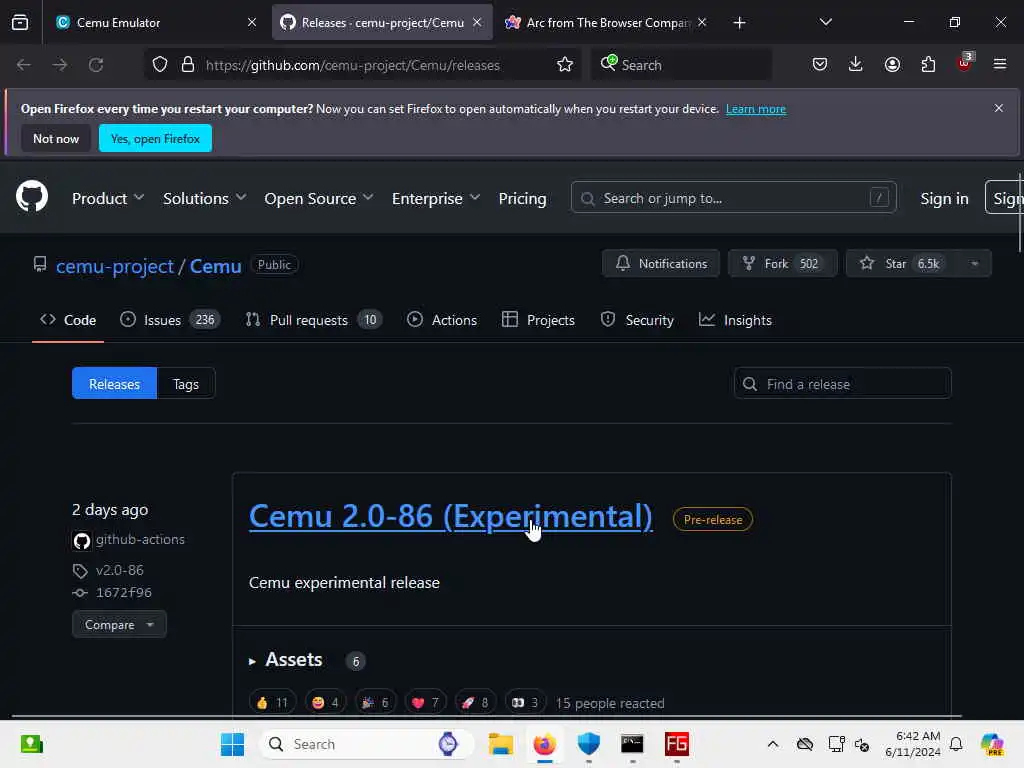Open the star lists dropdown arrow
This screenshot has height=768, width=1024.
[975, 264]
